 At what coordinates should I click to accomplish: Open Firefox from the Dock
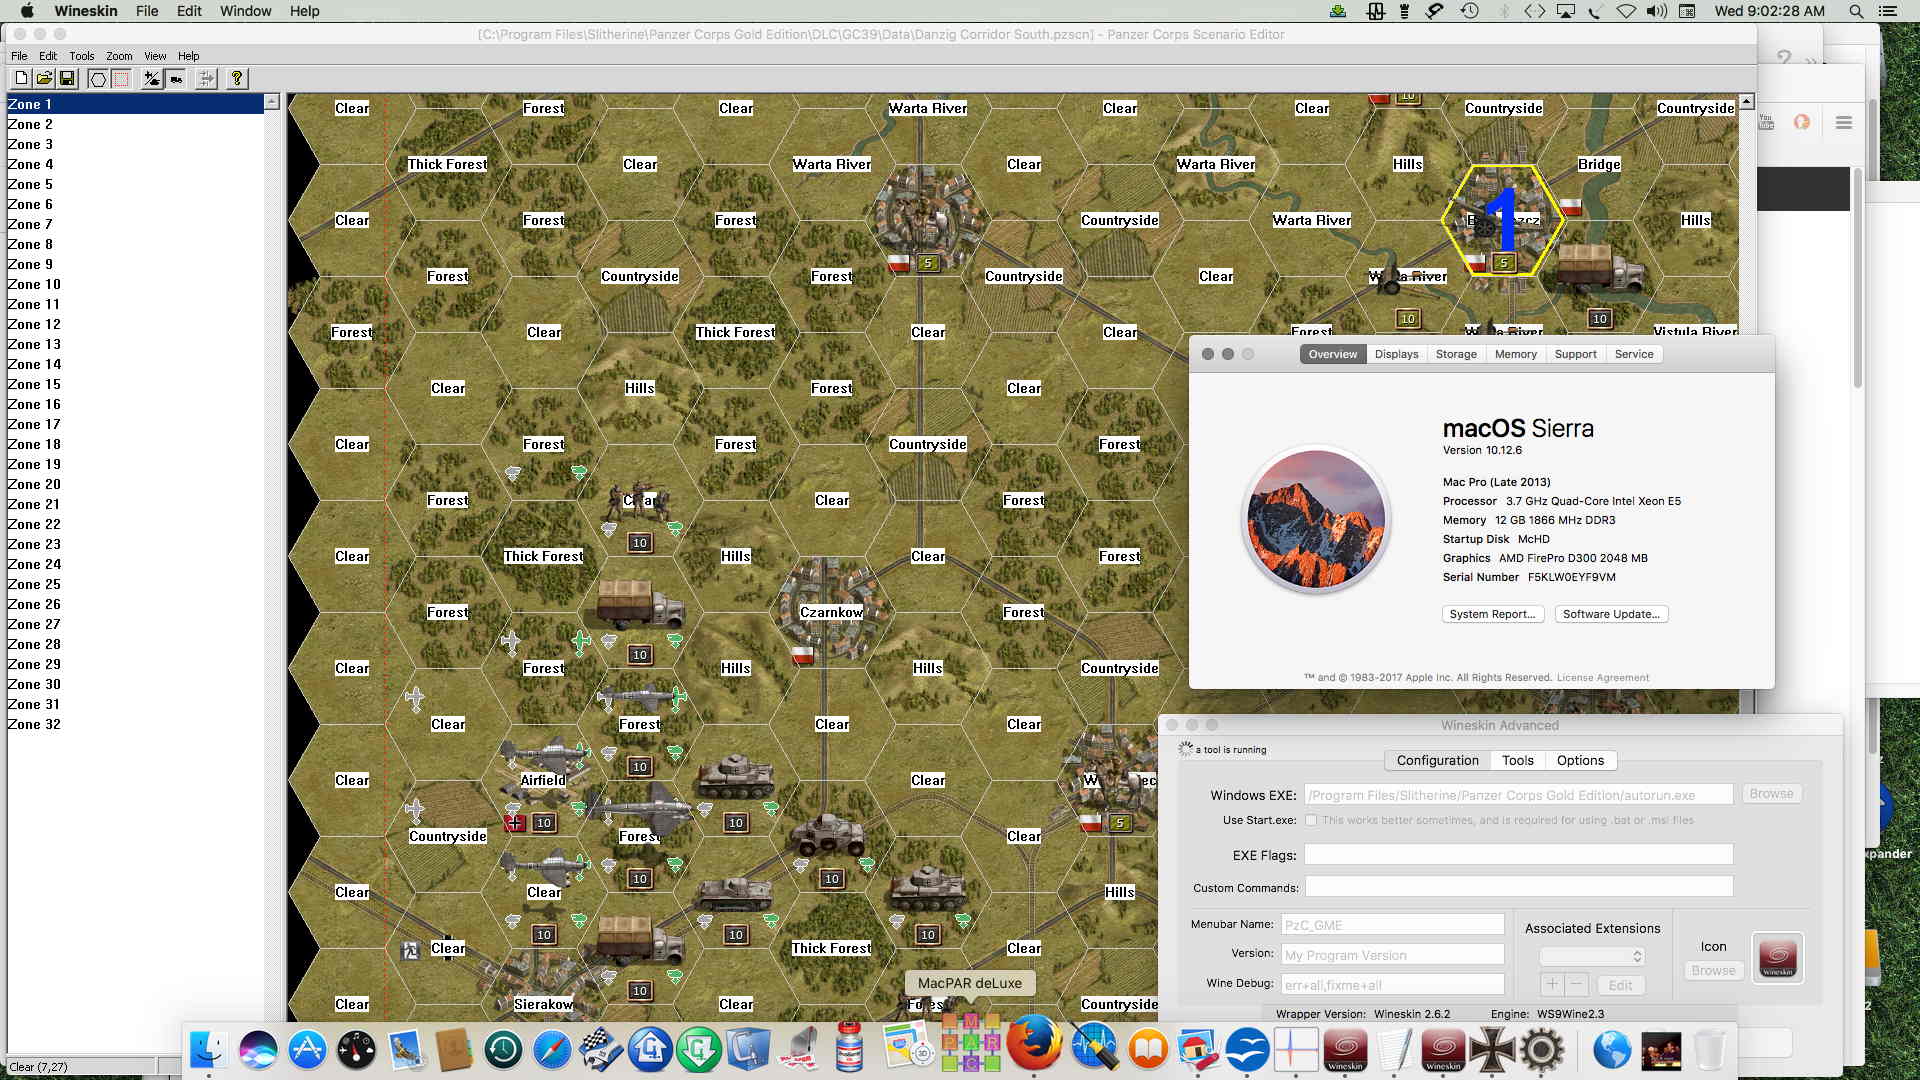click(x=1033, y=1046)
